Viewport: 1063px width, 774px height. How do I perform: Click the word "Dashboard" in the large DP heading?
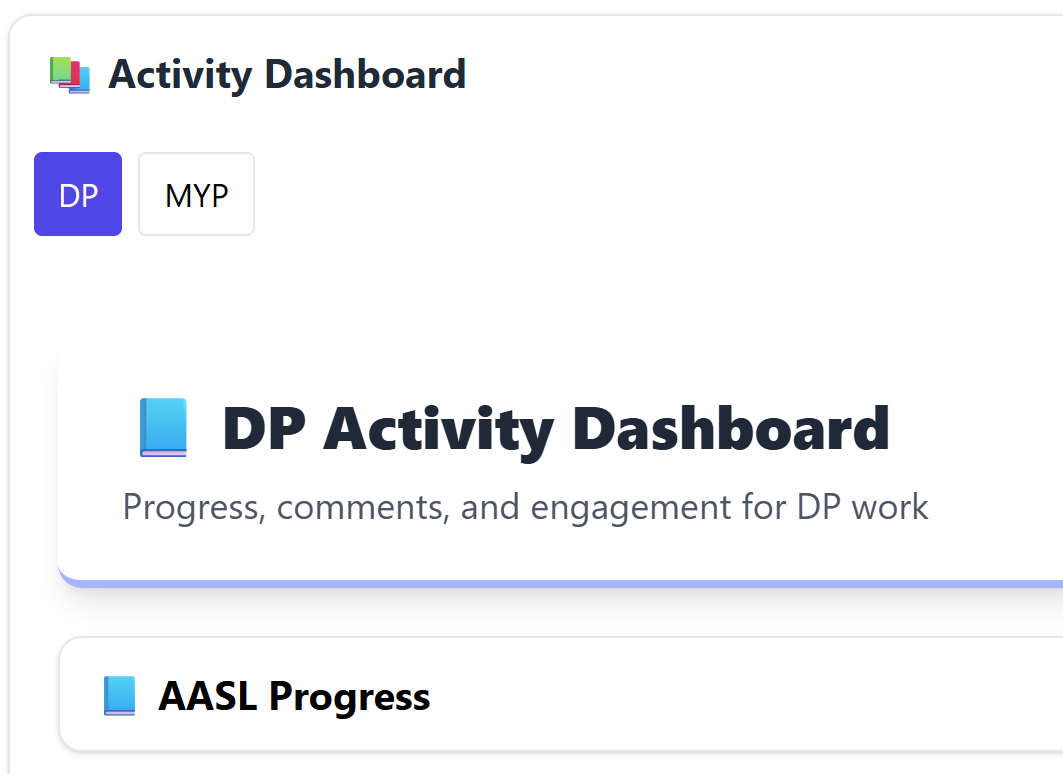click(731, 428)
